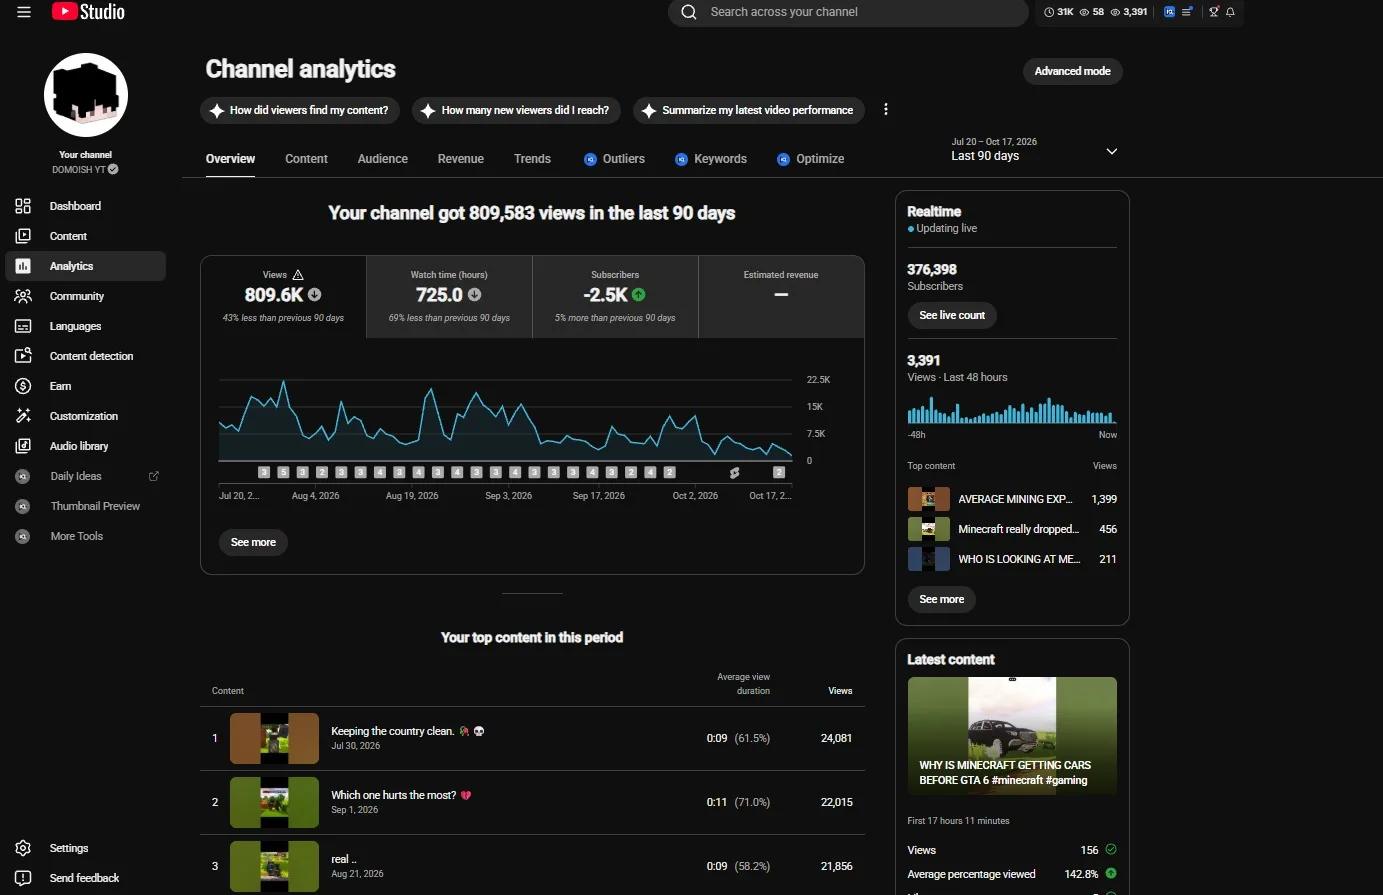Open the Optimize tab
Image resolution: width=1383 pixels, height=895 pixels.
pos(811,159)
